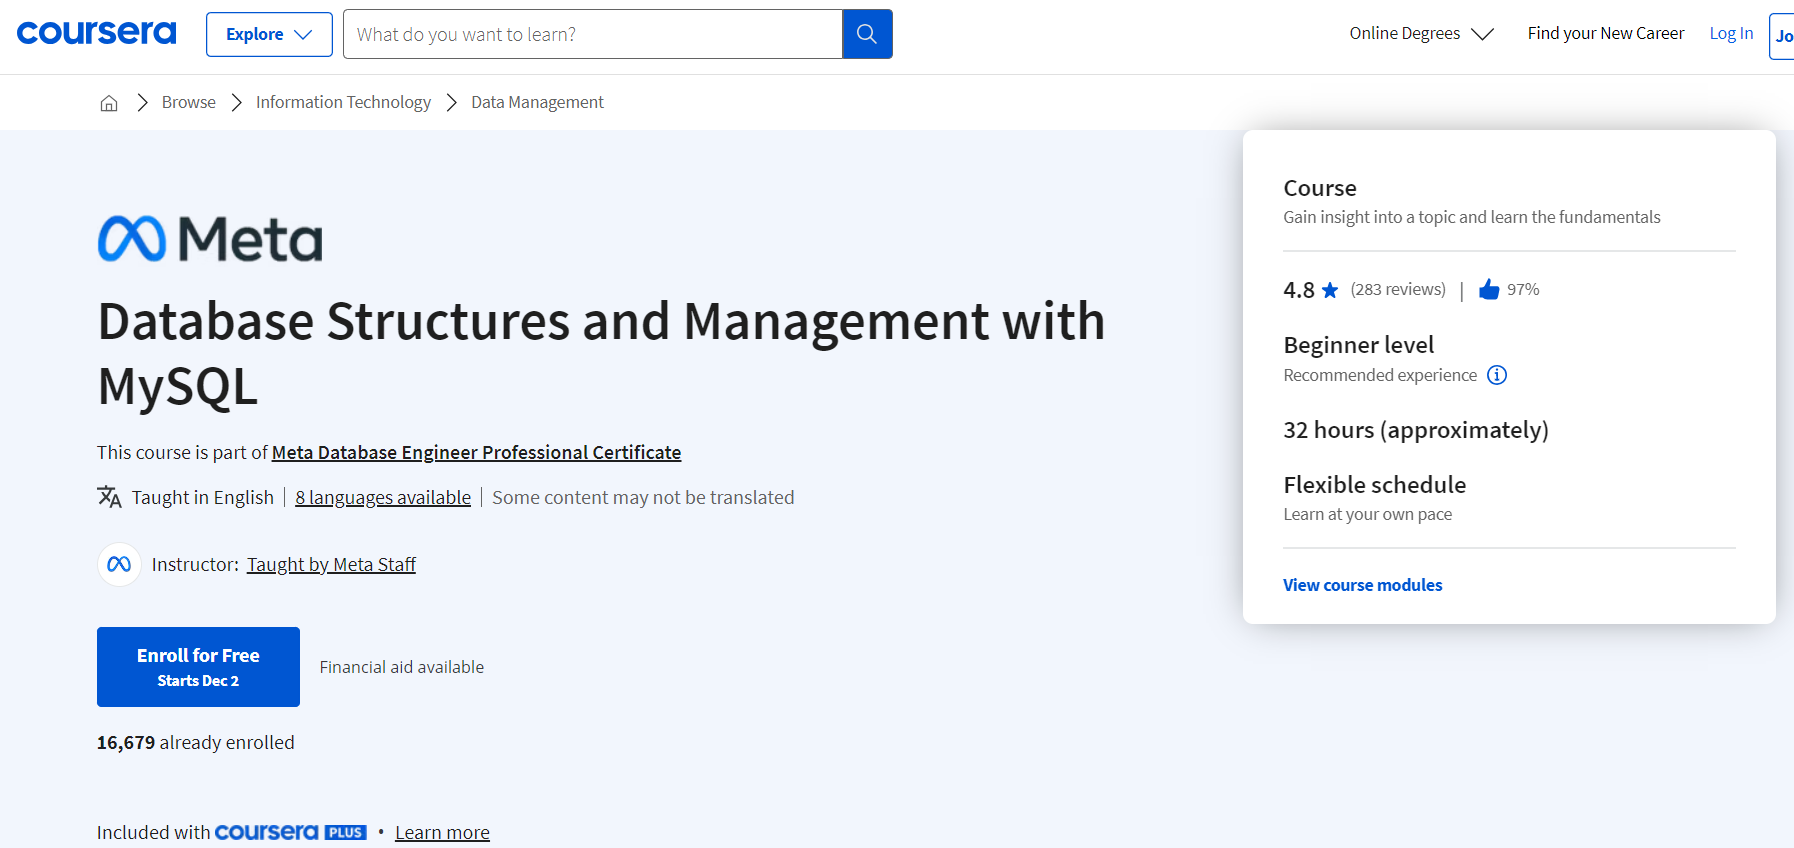This screenshot has width=1794, height=848.
Task: Expand the Online Degrees menu
Action: [1421, 33]
